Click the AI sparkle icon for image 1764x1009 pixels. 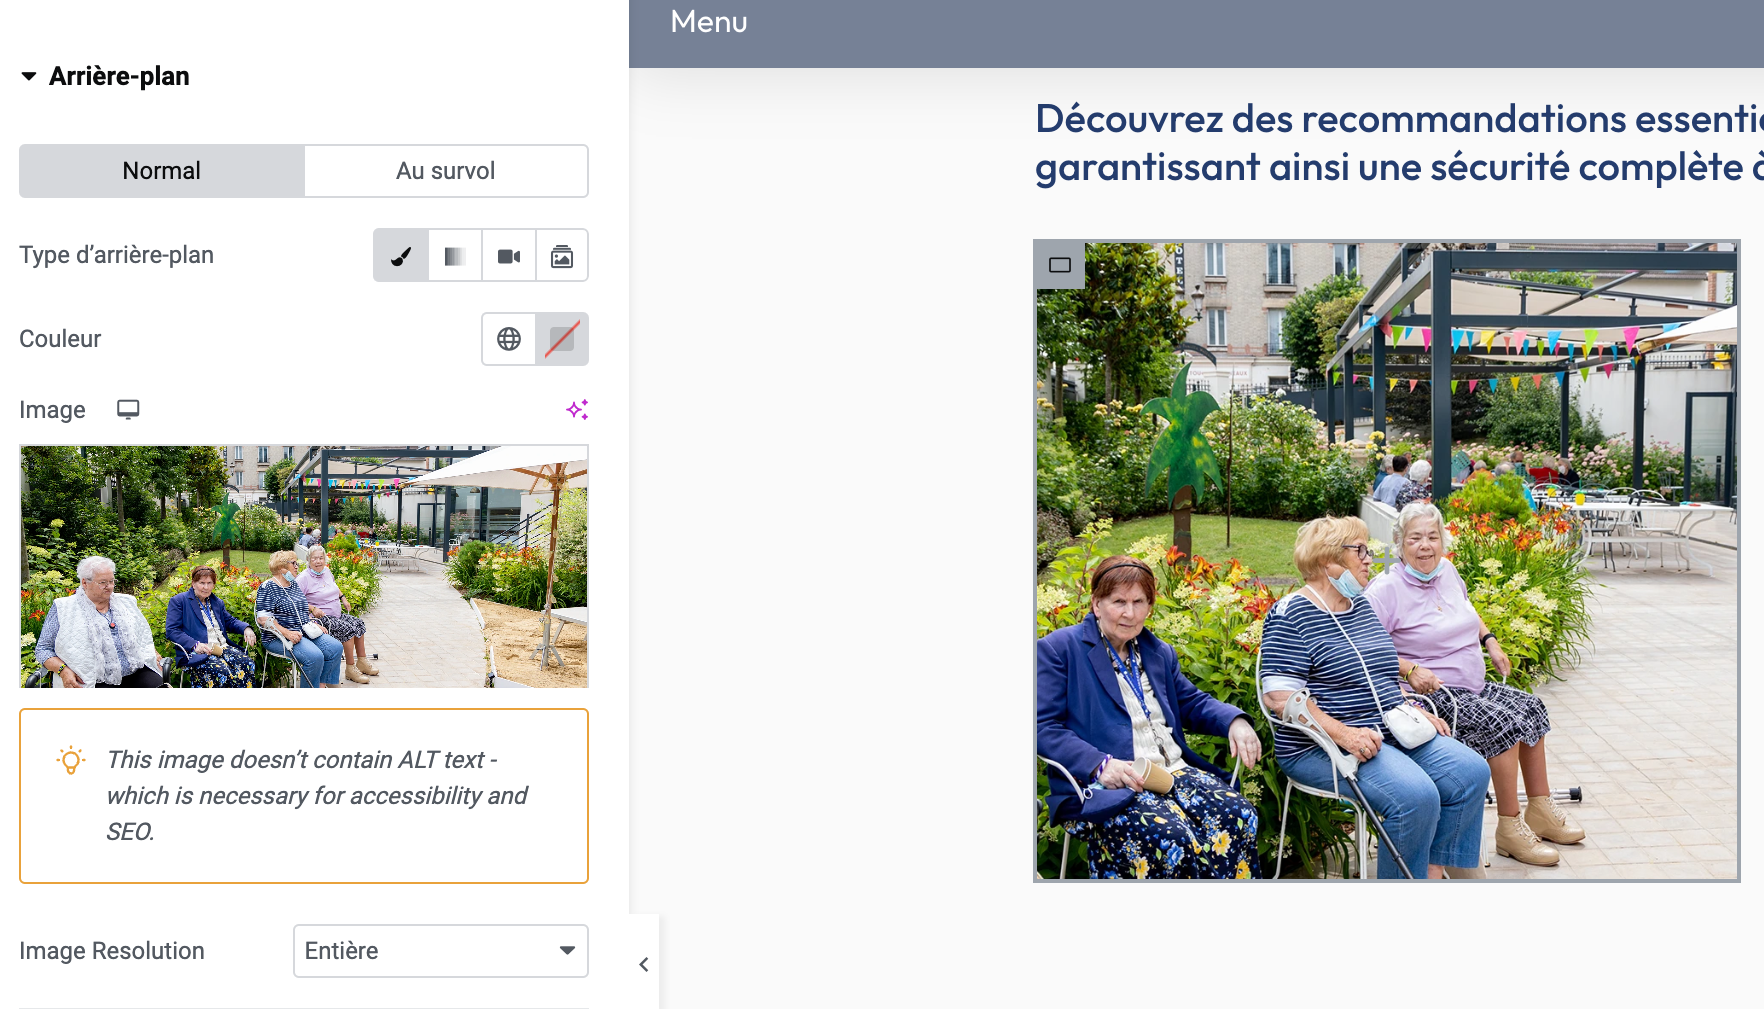pyautogui.click(x=577, y=409)
